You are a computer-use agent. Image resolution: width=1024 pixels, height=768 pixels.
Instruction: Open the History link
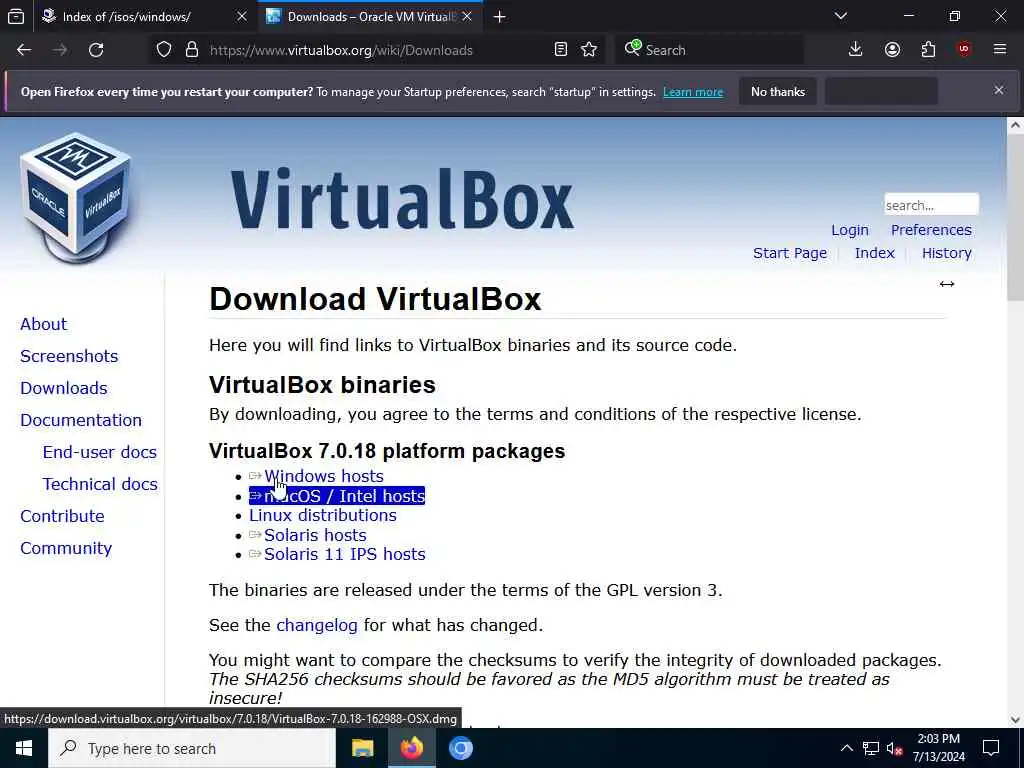[946, 253]
